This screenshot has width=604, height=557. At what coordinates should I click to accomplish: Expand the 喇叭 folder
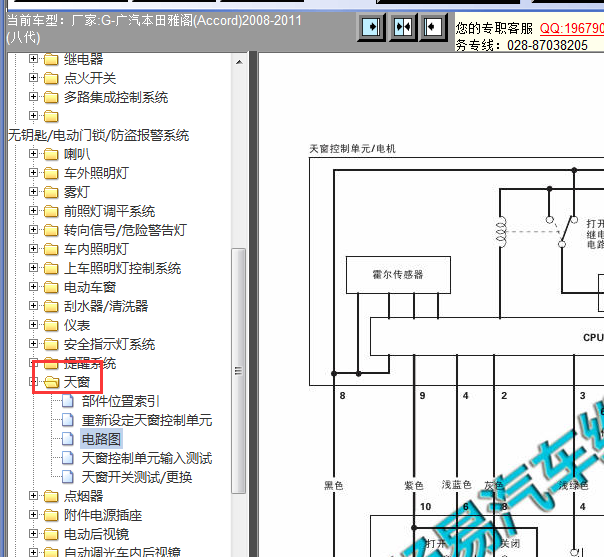[x=34, y=154]
